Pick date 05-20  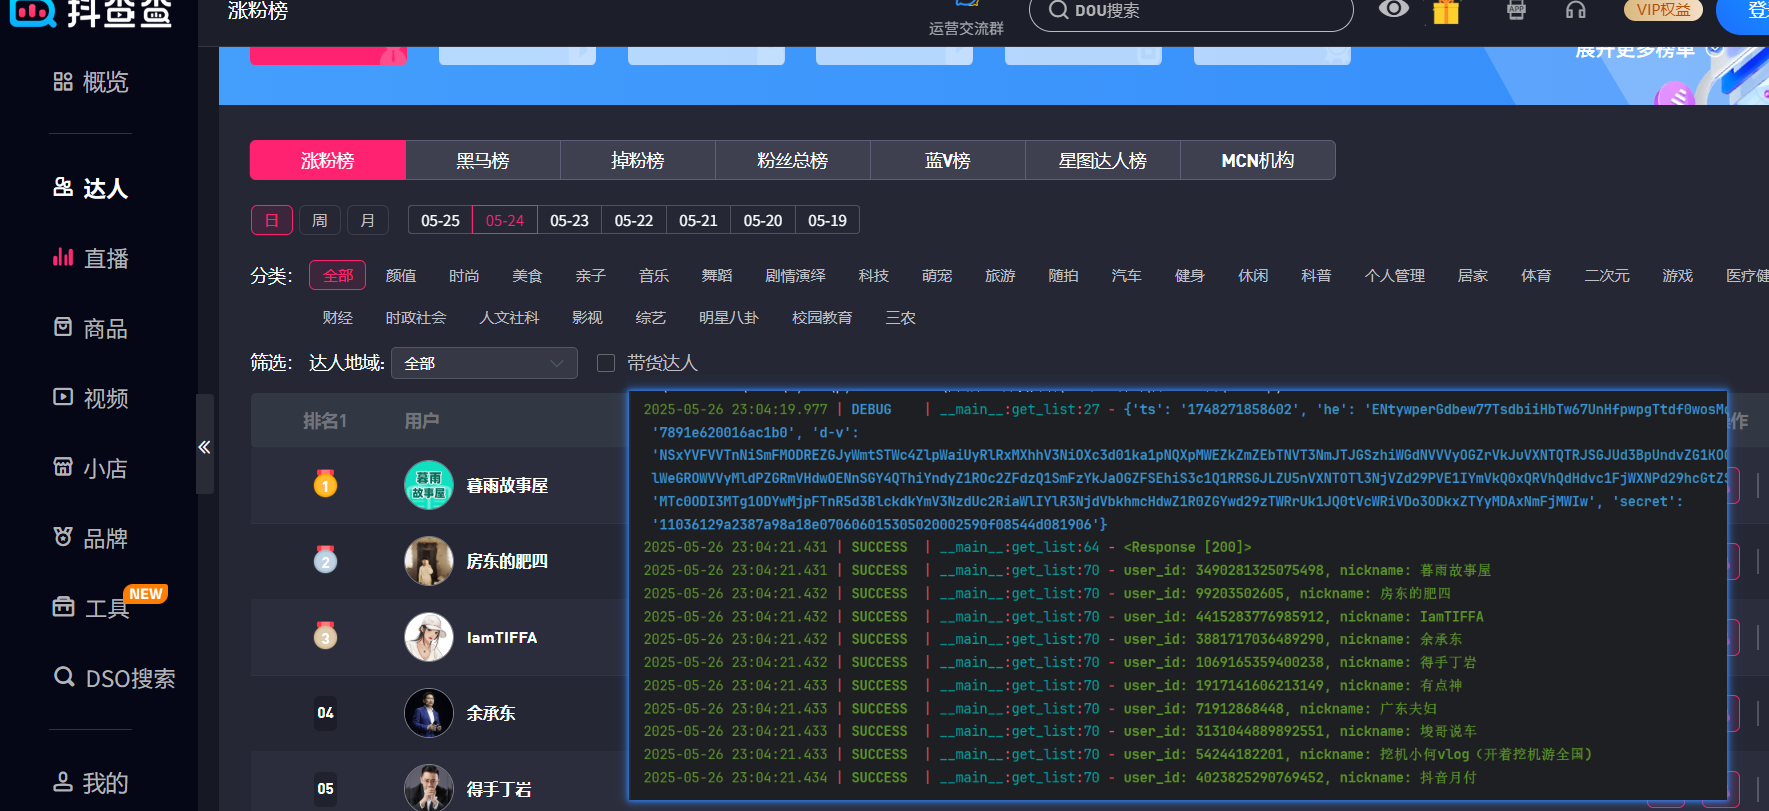[x=763, y=220]
